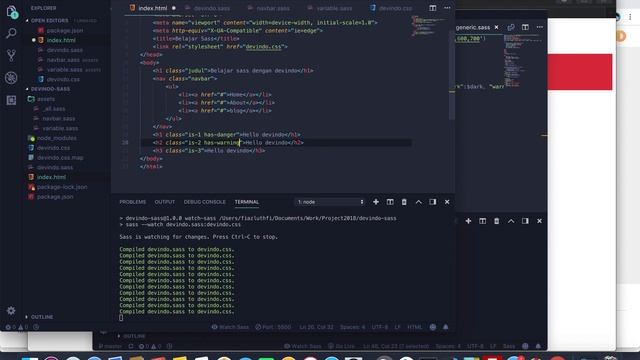The height and width of the screenshot is (360, 640).
Task: Click Go Live in back window status bar
Action: tap(342, 346)
